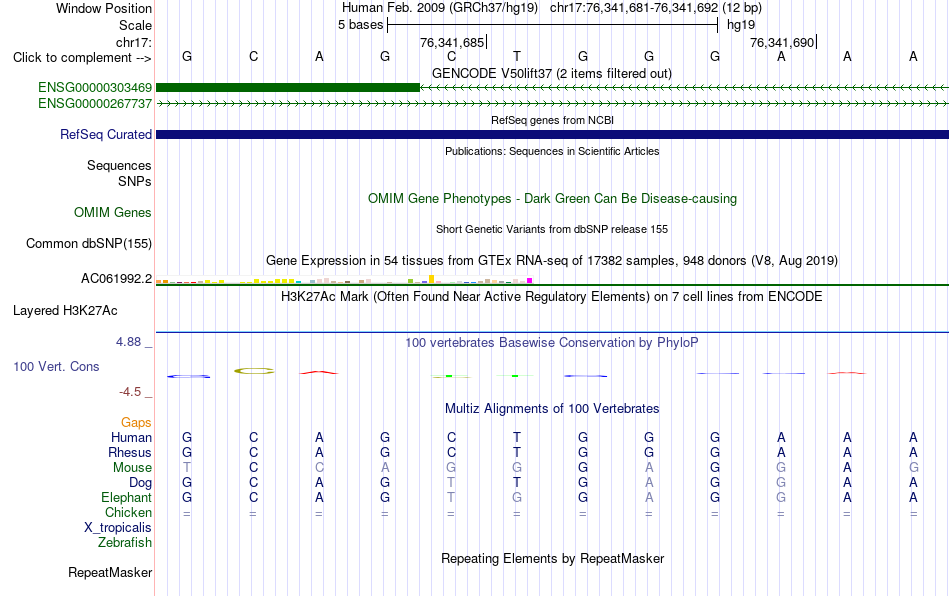Click the 5 bases scale bar
The height and width of the screenshot is (596, 950).
553,25
